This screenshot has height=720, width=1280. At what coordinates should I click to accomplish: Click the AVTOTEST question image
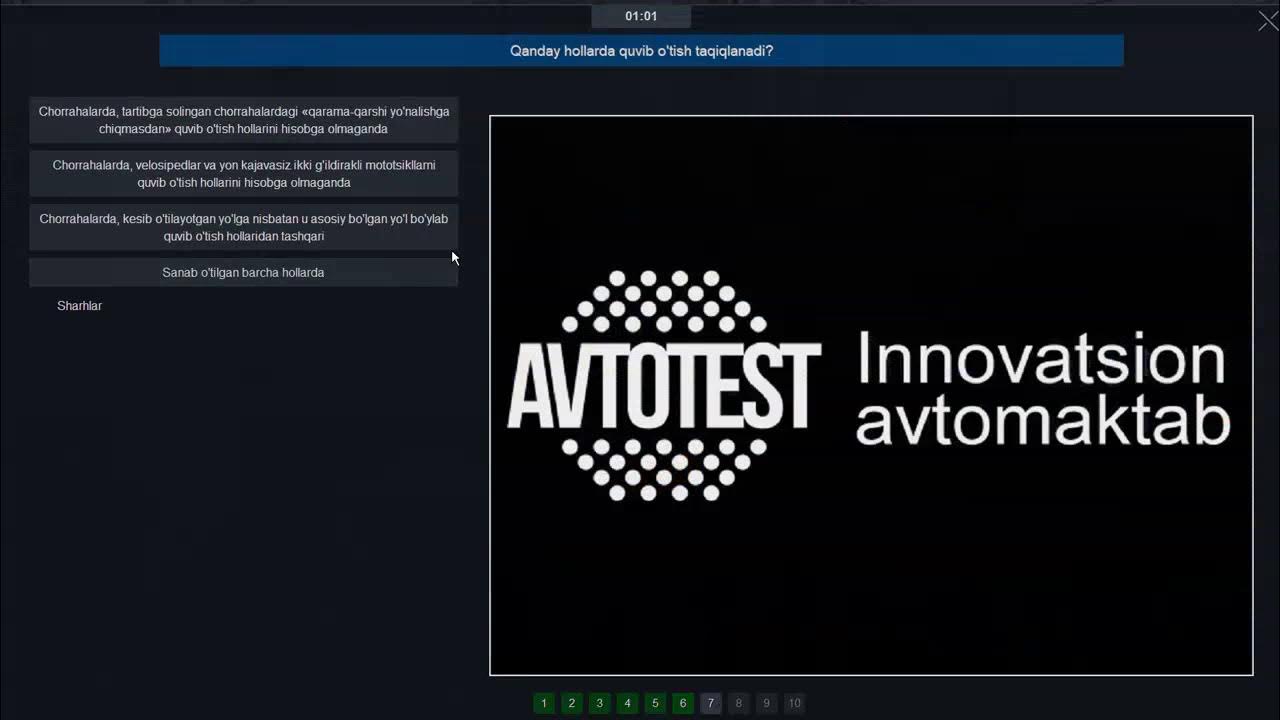pos(871,396)
